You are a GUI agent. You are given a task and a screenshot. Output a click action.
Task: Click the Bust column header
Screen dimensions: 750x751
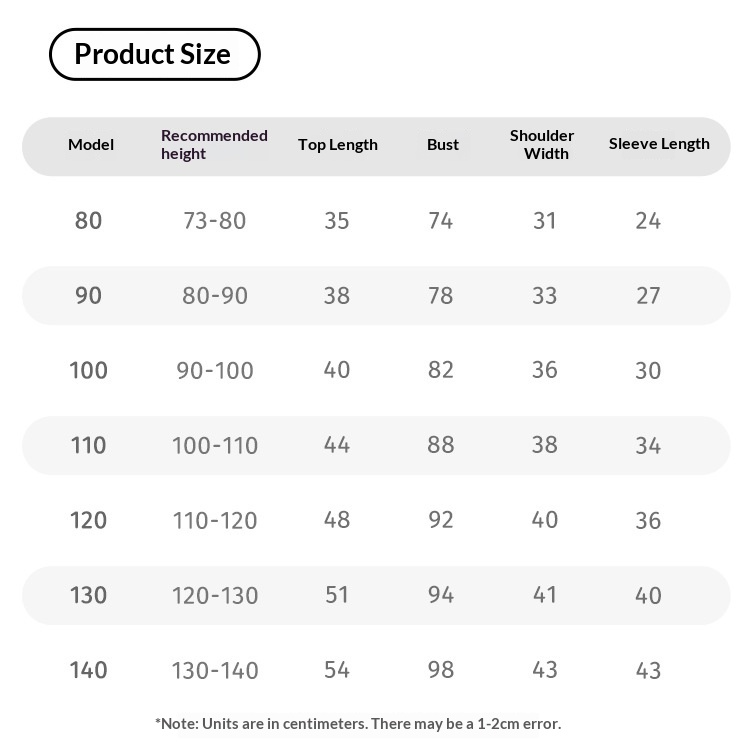pos(443,145)
